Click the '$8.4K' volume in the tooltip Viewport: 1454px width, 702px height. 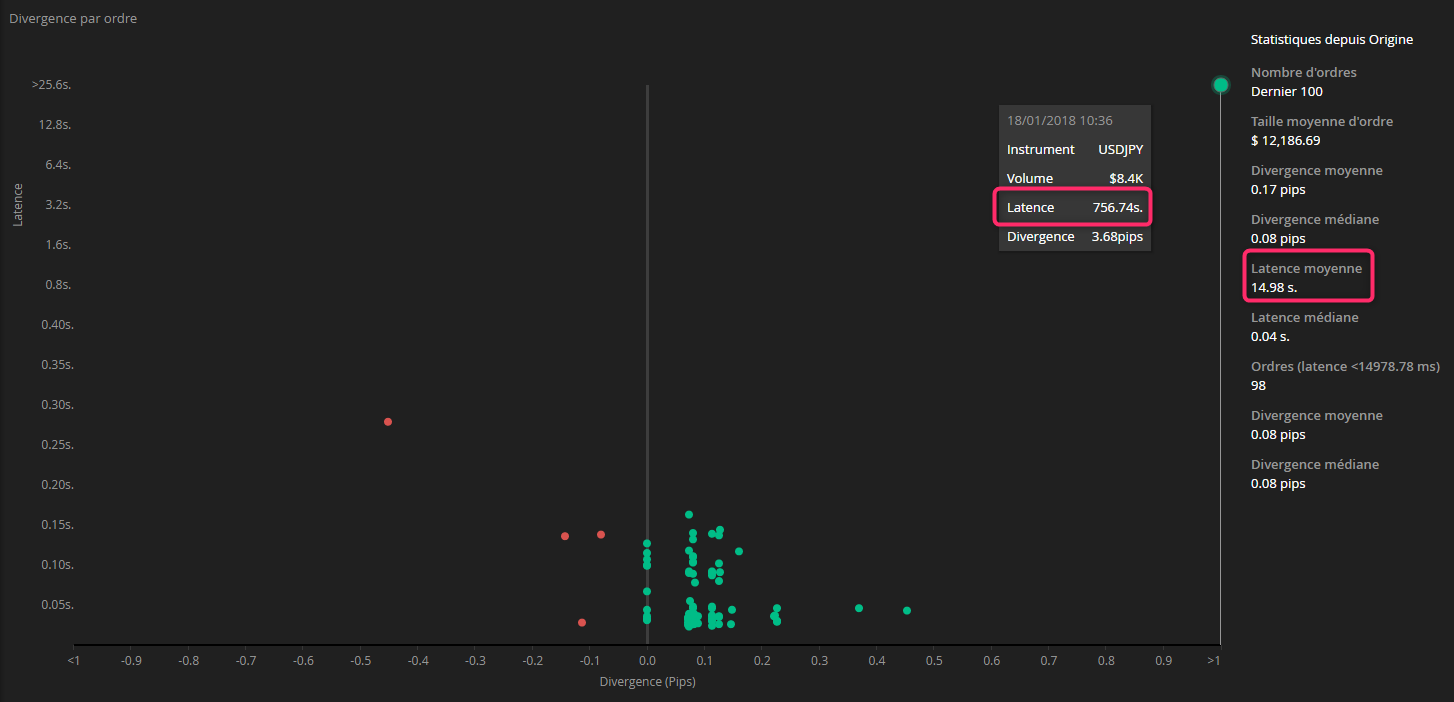click(x=1126, y=179)
